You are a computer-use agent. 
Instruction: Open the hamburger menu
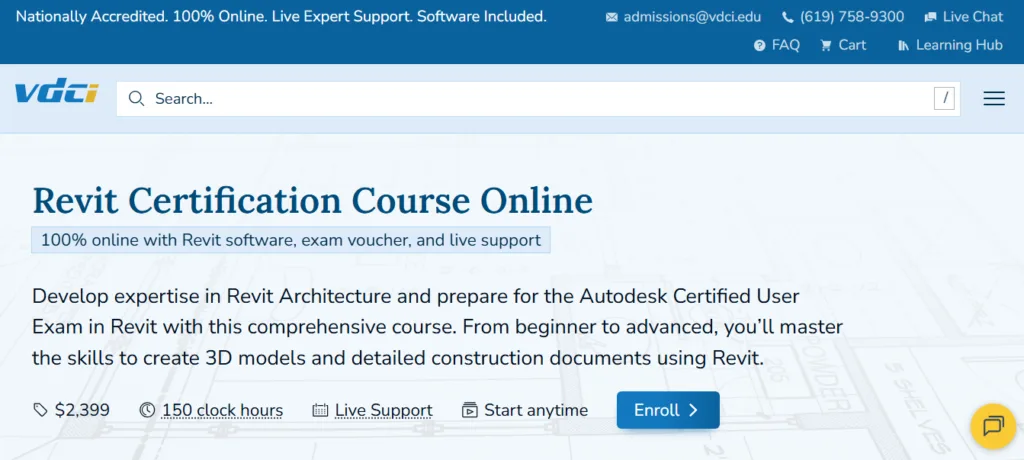click(x=994, y=99)
